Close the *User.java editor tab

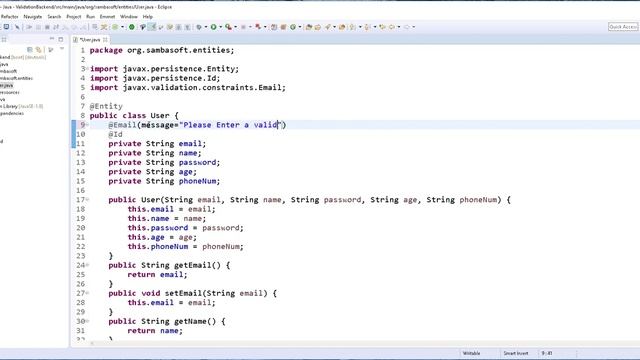(105, 40)
